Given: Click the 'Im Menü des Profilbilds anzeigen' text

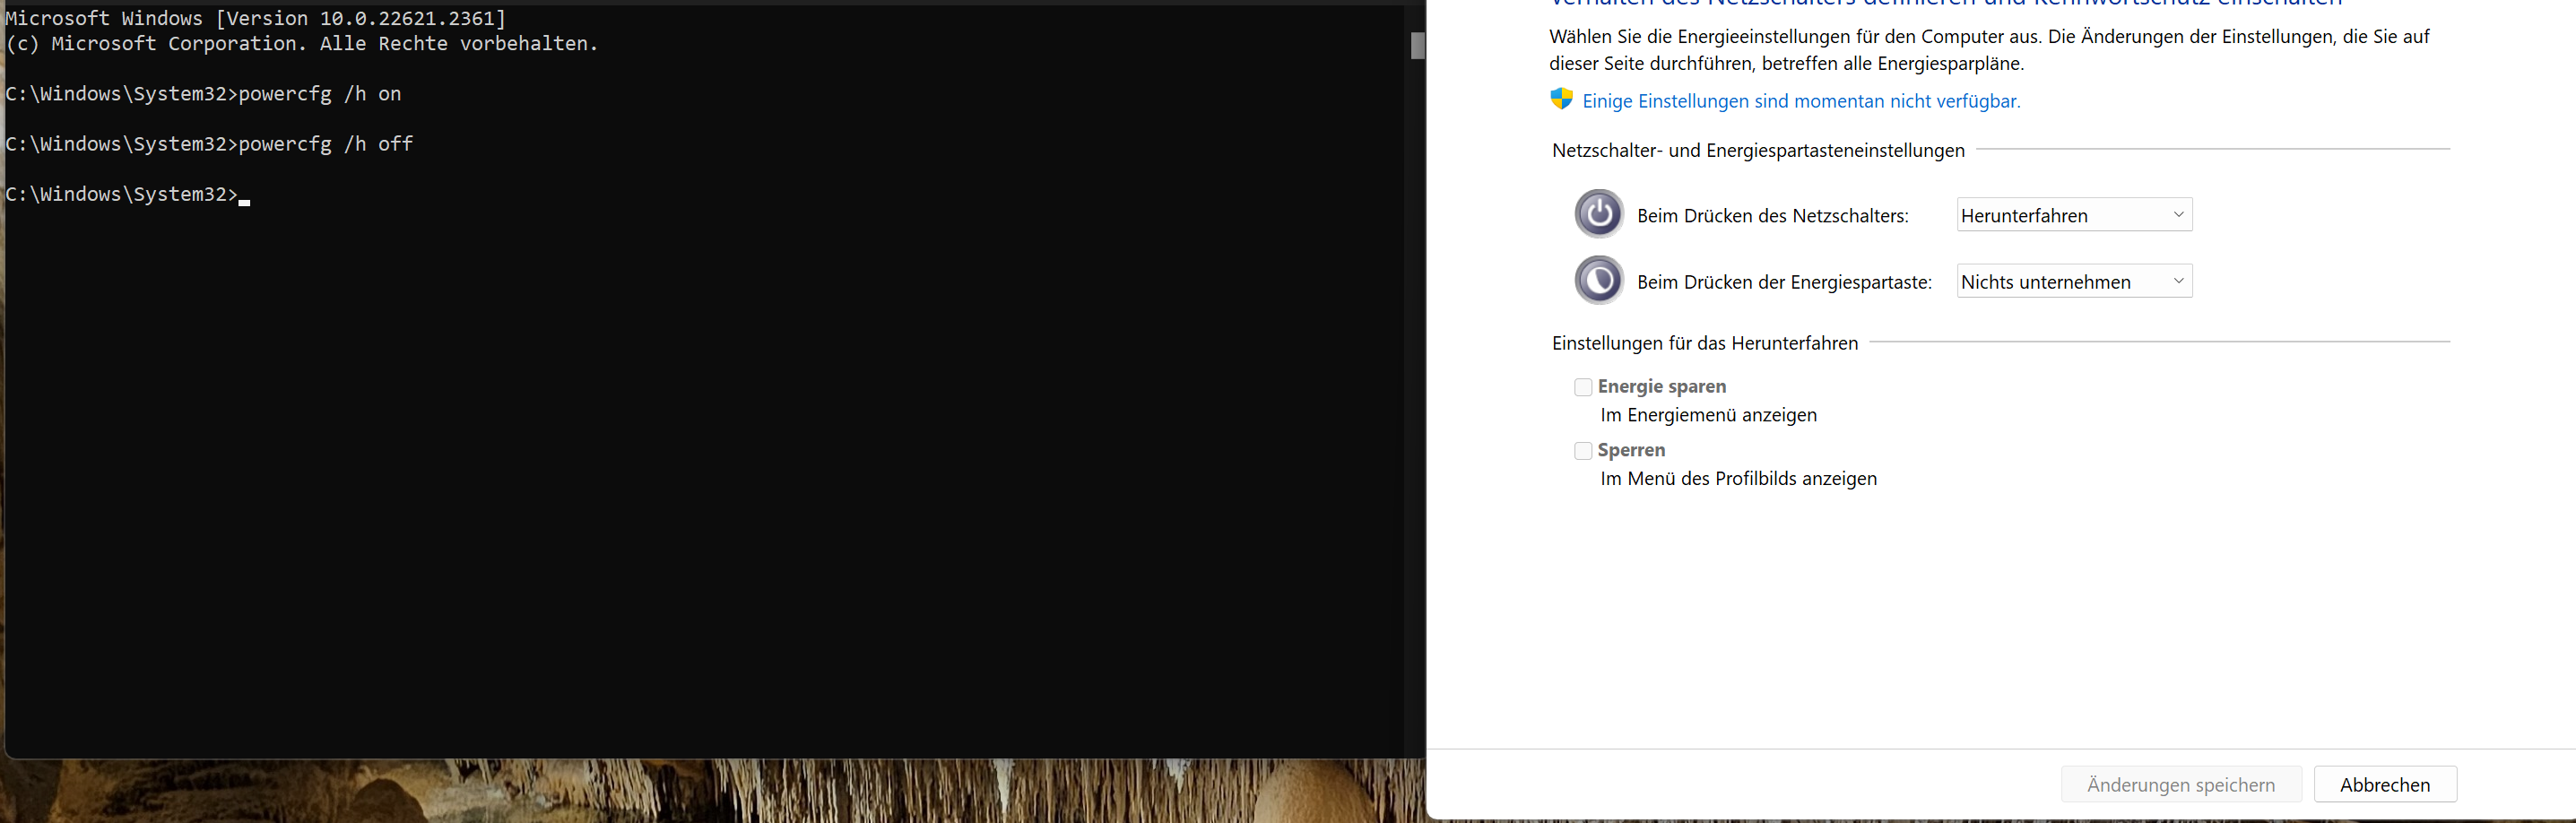Looking at the screenshot, I should [x=1738, y=479].
